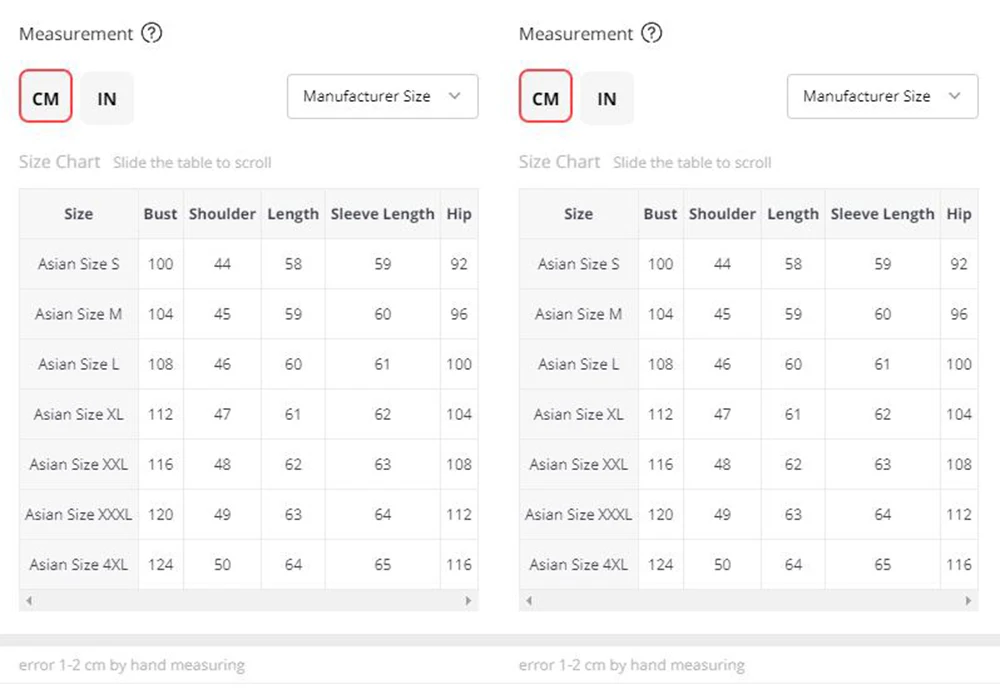Select CM unit in left panel
Image resolution: width=1000 pixels, height=697 pixels.
pos(45,96)
